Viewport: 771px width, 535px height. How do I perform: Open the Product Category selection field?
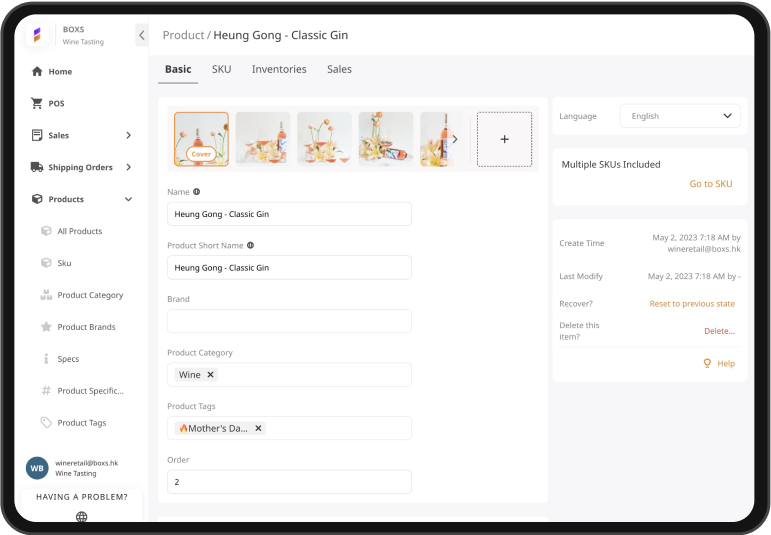pos(289,375)
